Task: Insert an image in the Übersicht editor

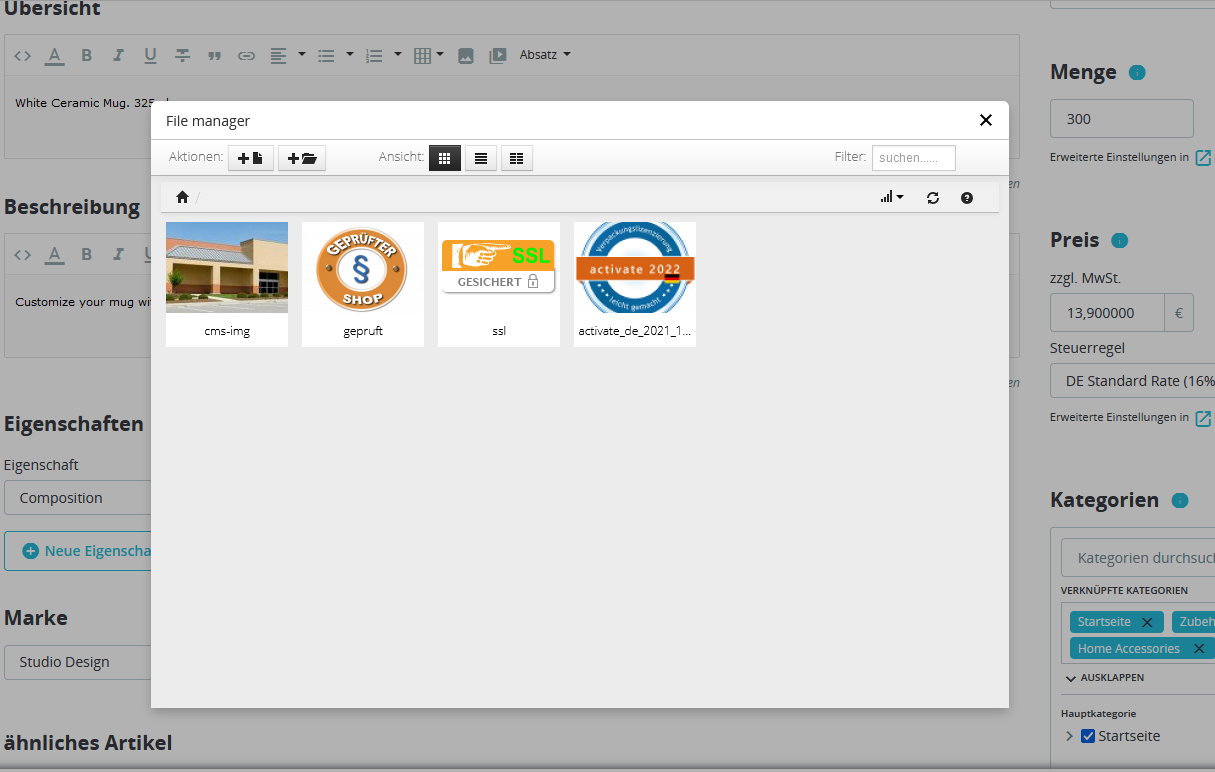Action: click(466, 55)
